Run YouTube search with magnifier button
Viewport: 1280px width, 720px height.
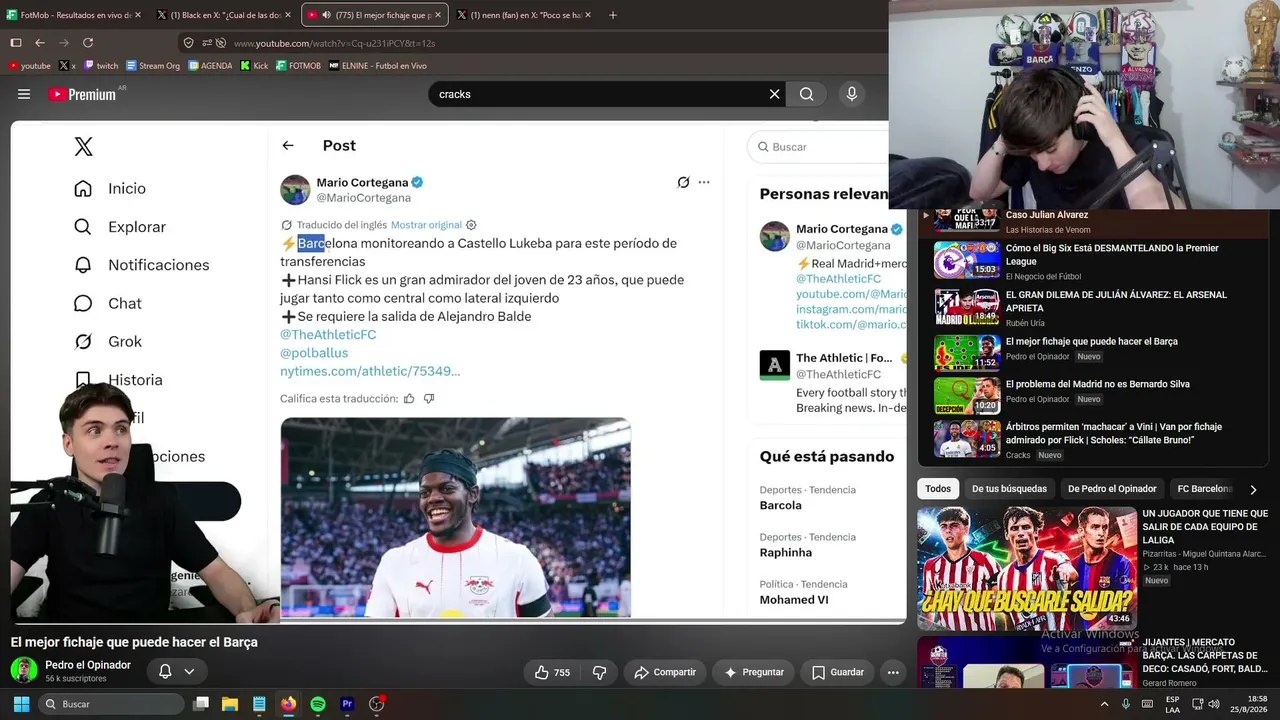click(806, 94)
